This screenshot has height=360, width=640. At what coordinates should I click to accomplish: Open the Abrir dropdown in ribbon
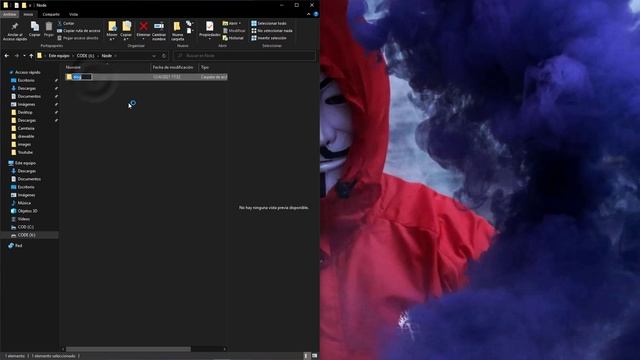232,23
